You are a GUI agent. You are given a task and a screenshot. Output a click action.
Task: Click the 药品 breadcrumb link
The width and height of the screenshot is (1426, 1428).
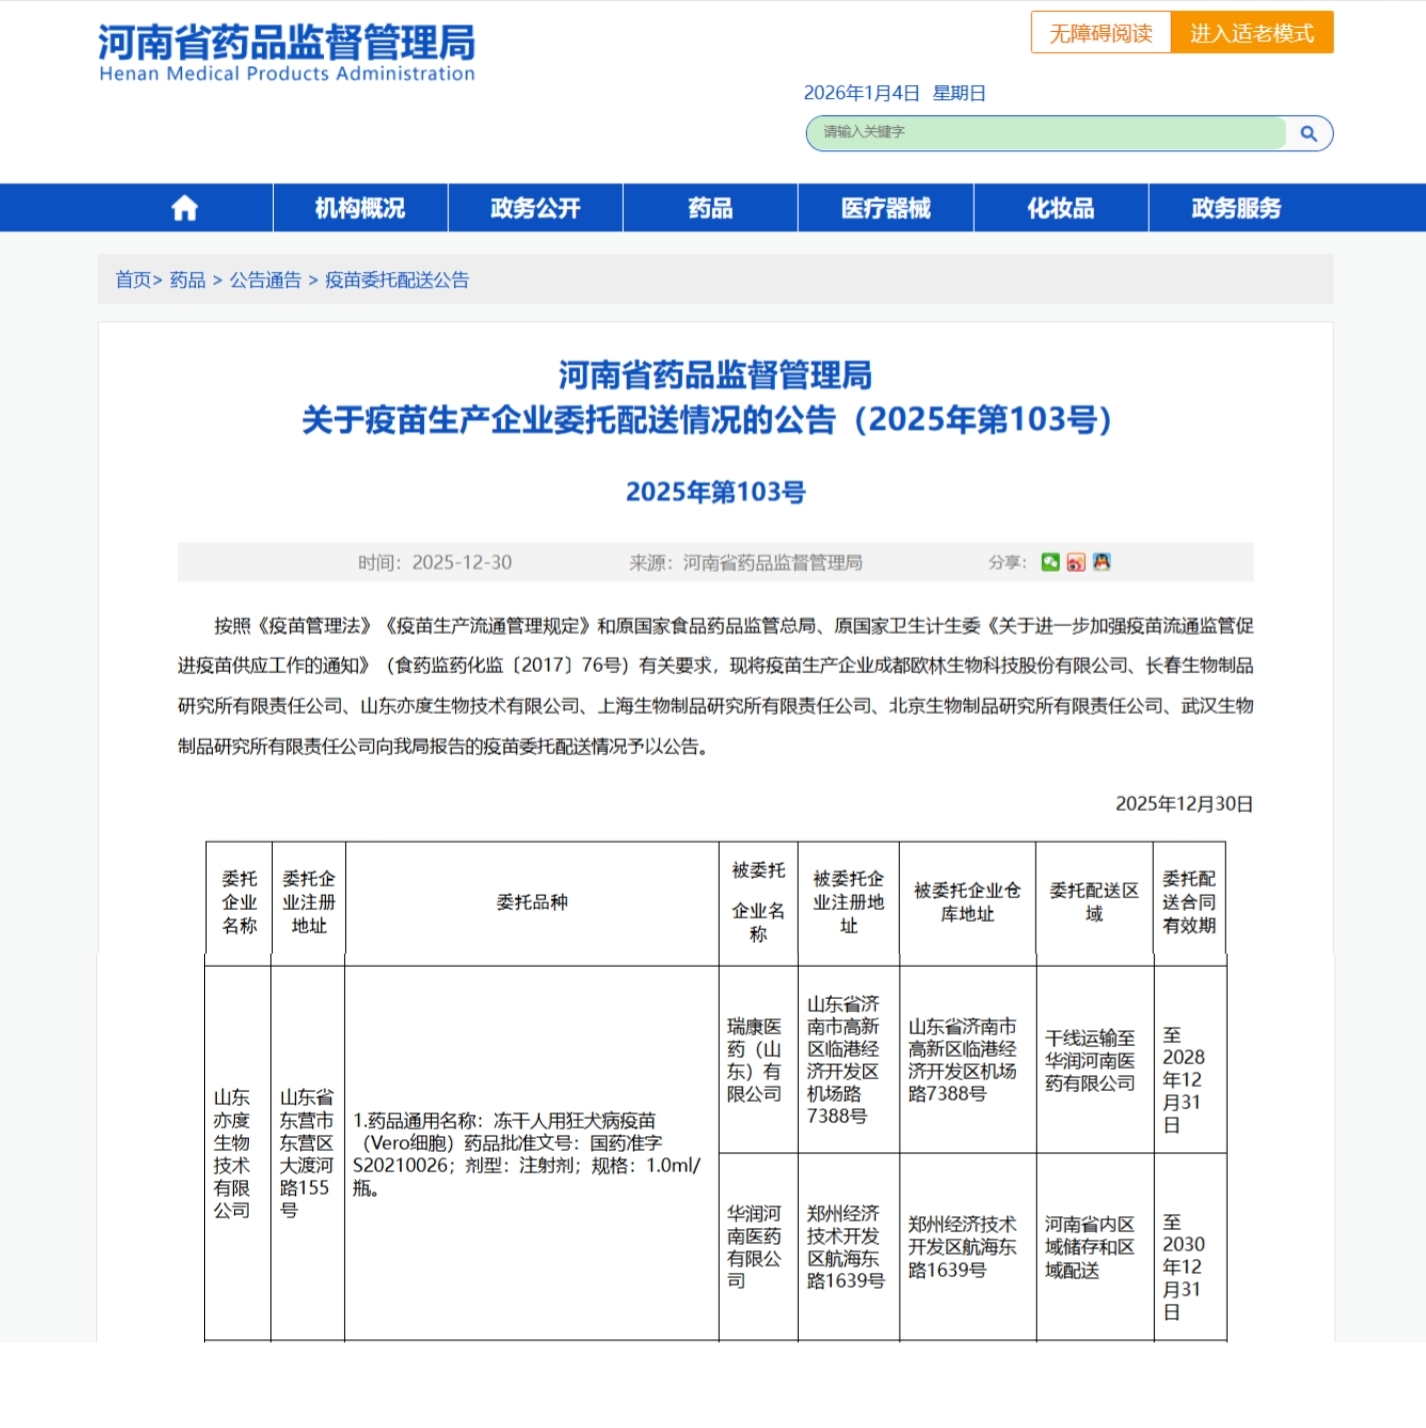[x=189, y=280]
